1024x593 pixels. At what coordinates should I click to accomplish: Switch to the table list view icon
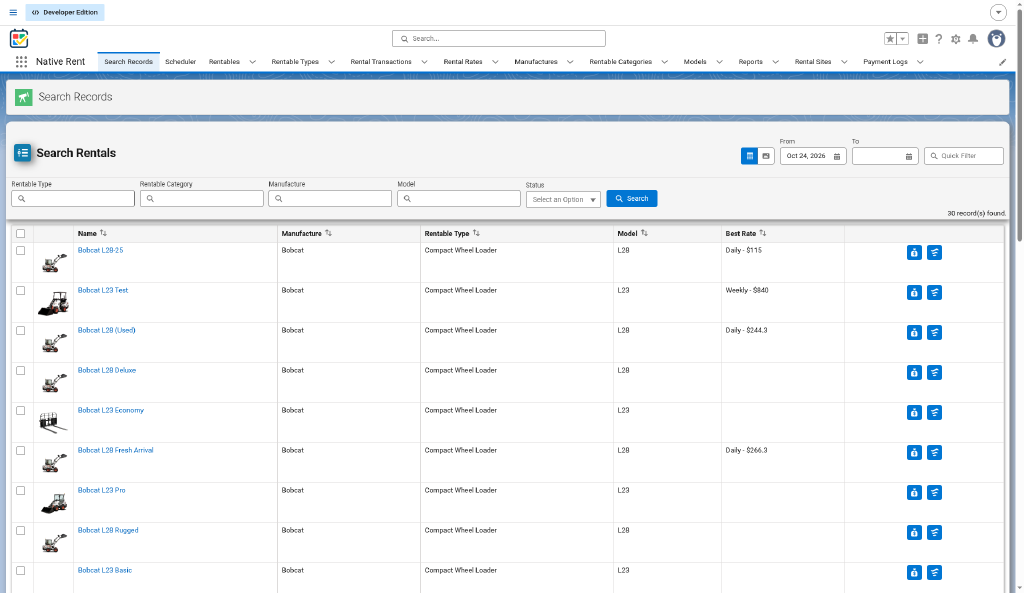[749, 156]
